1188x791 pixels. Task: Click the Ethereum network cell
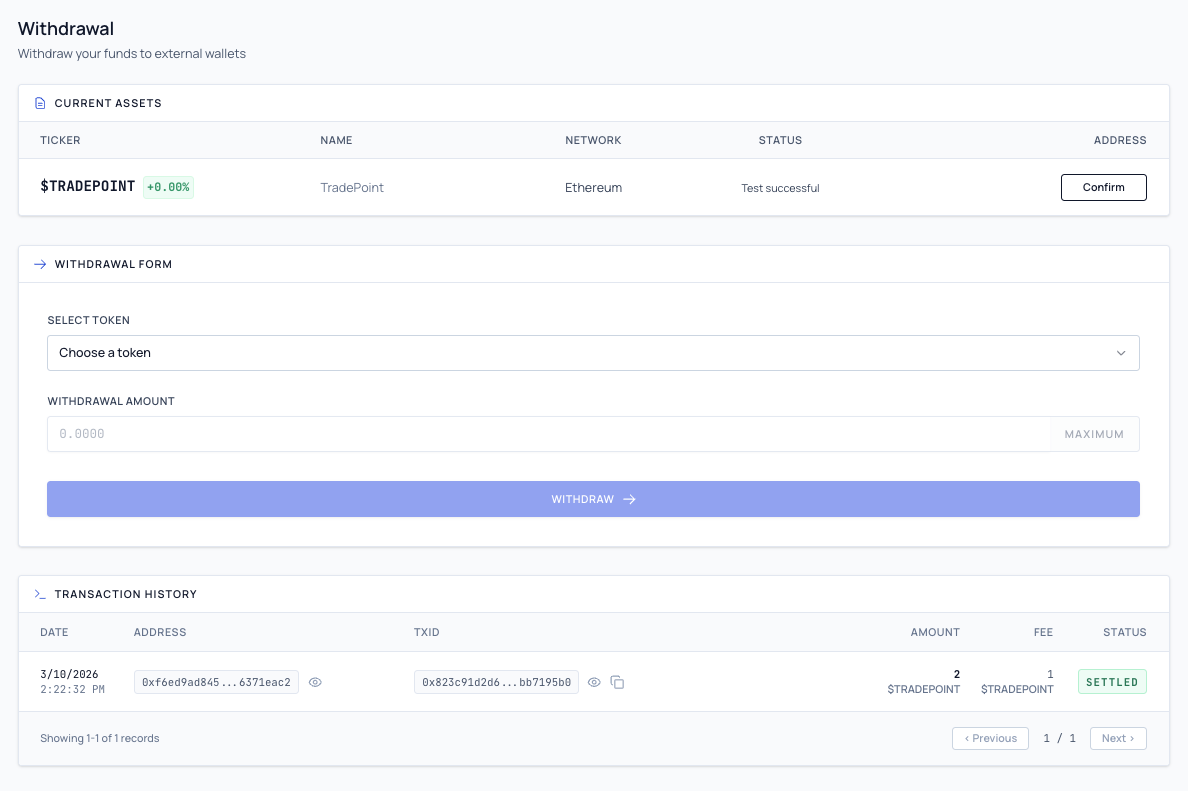point(593,188)
